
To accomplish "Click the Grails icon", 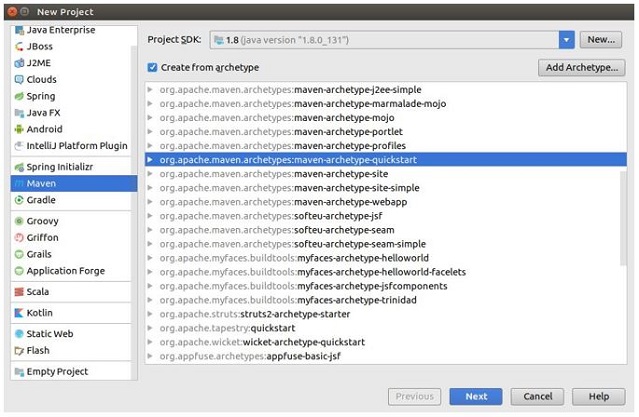I will [19, 254].
